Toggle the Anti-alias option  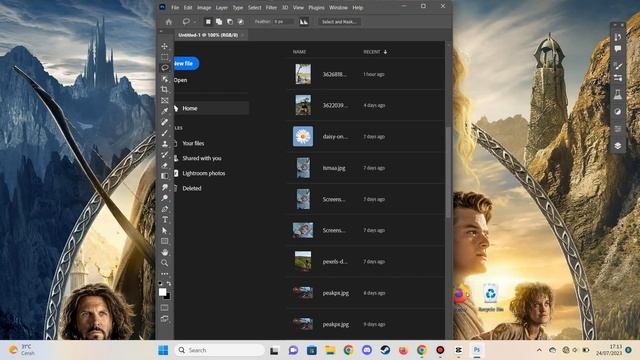click(304, 22)
